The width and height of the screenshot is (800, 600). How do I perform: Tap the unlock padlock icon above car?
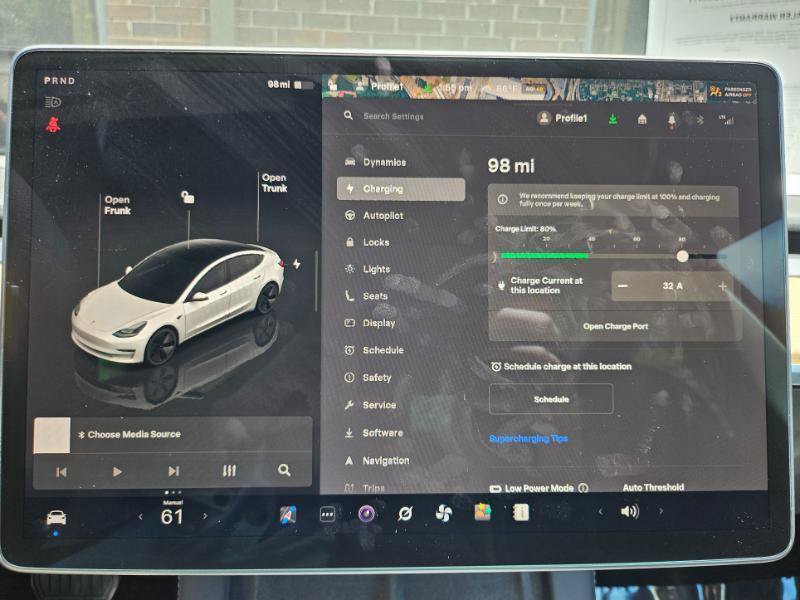point(188,197)
